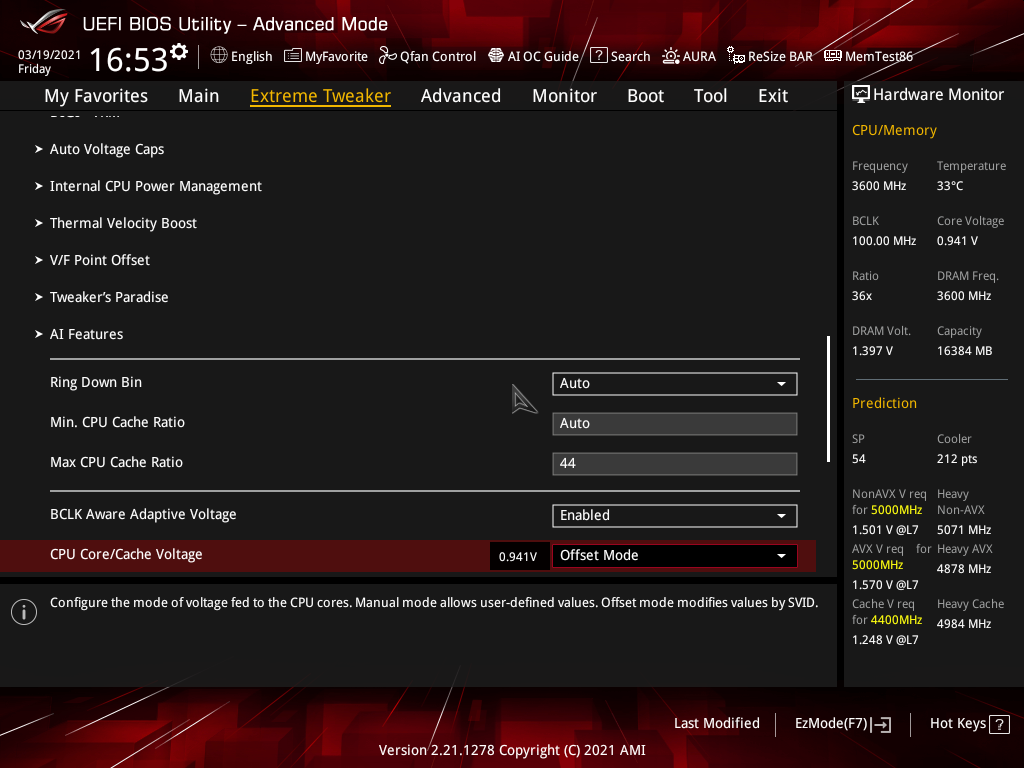Click the 1.397 V DRAM Volt. value
This screenshot has width=1024, height=768.
pyautogui.click(x=872, y=351)
